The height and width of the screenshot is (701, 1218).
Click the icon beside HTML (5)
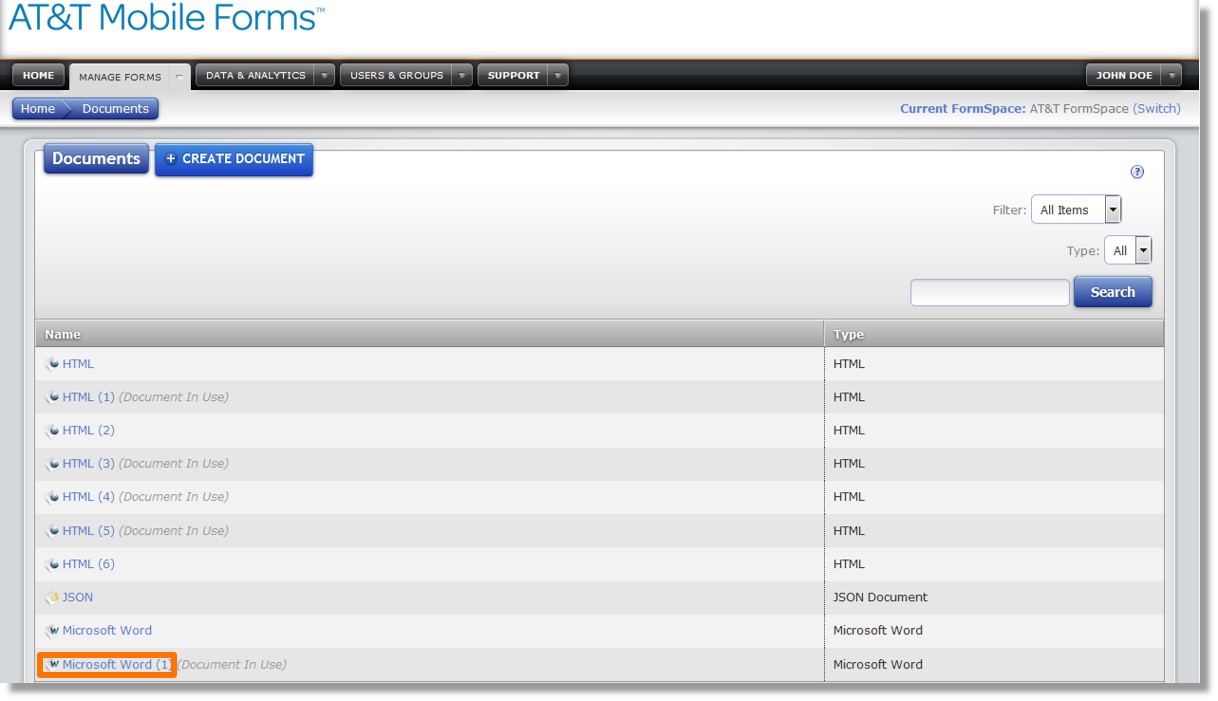pyautogui.click(x=53, y=531)
